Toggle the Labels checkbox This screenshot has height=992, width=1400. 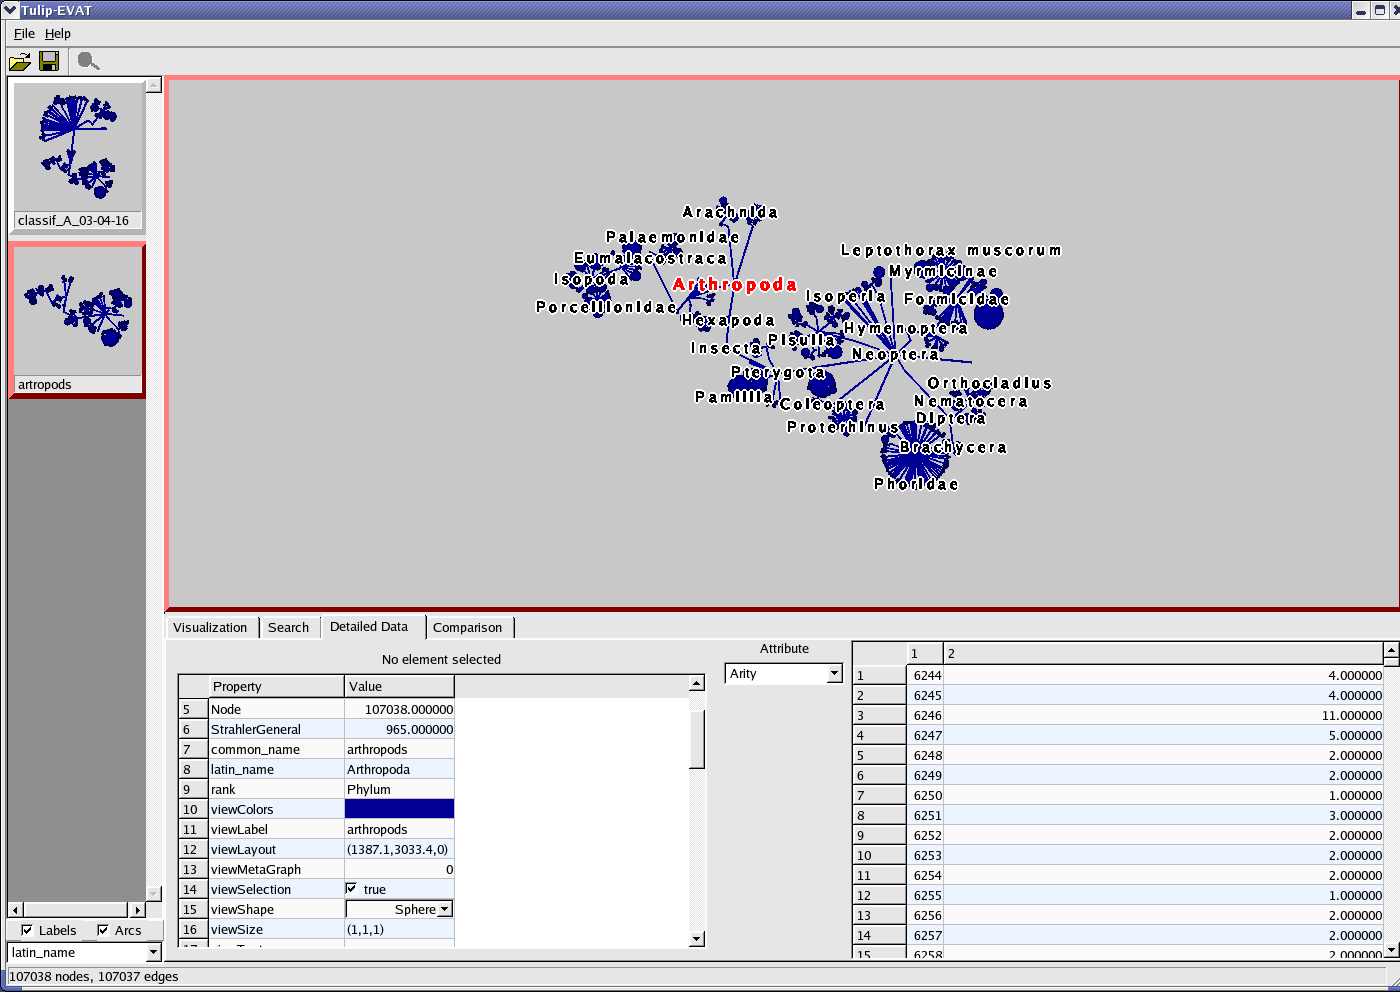pyautogui.click(x=27, y=930)
